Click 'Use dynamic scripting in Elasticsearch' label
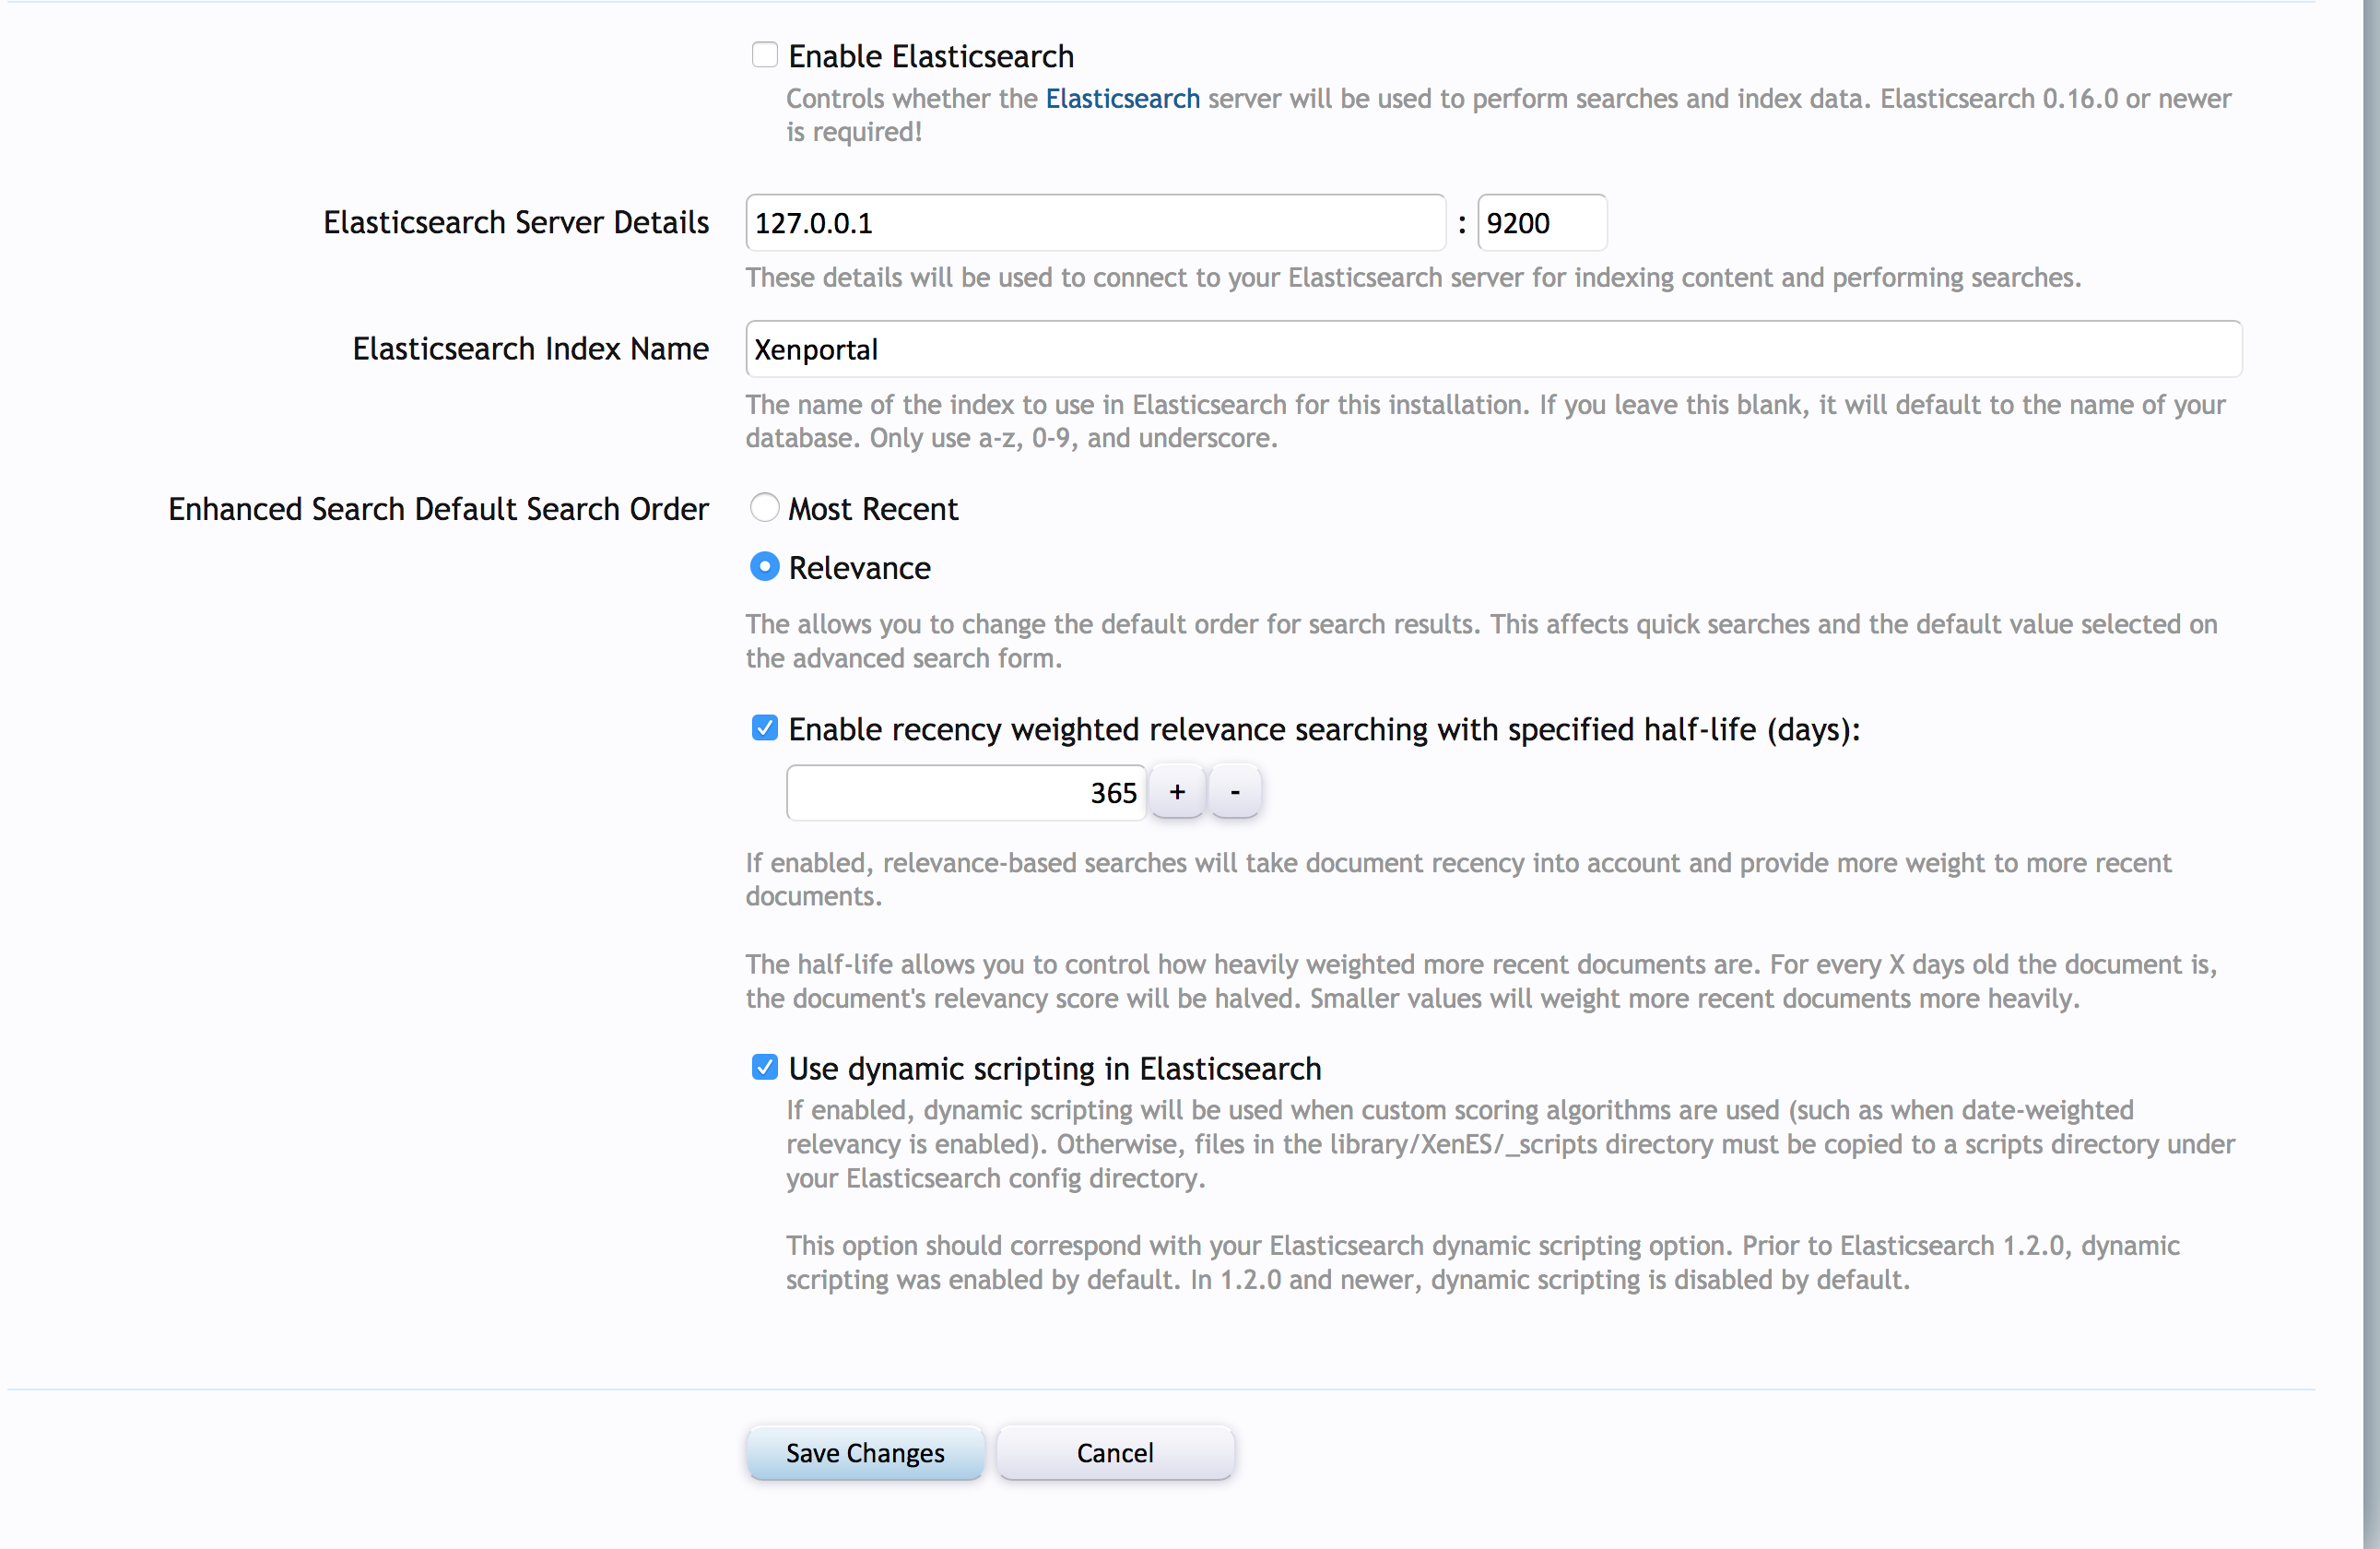Screen dimensions: 2380x1549 pyautogui.click(x=1054, y=1068)
